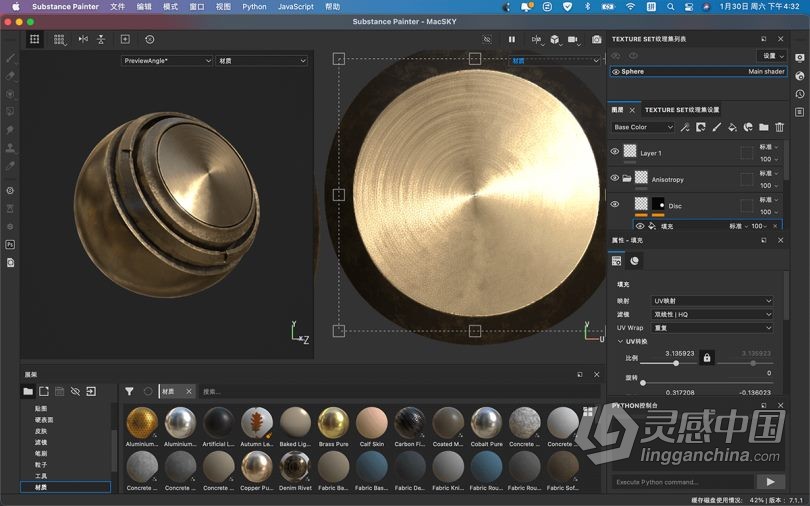Screen dimensions: 810x506
Task: Click the vertical flip transform toolbar icon
Action: click(x=101, y=39)
